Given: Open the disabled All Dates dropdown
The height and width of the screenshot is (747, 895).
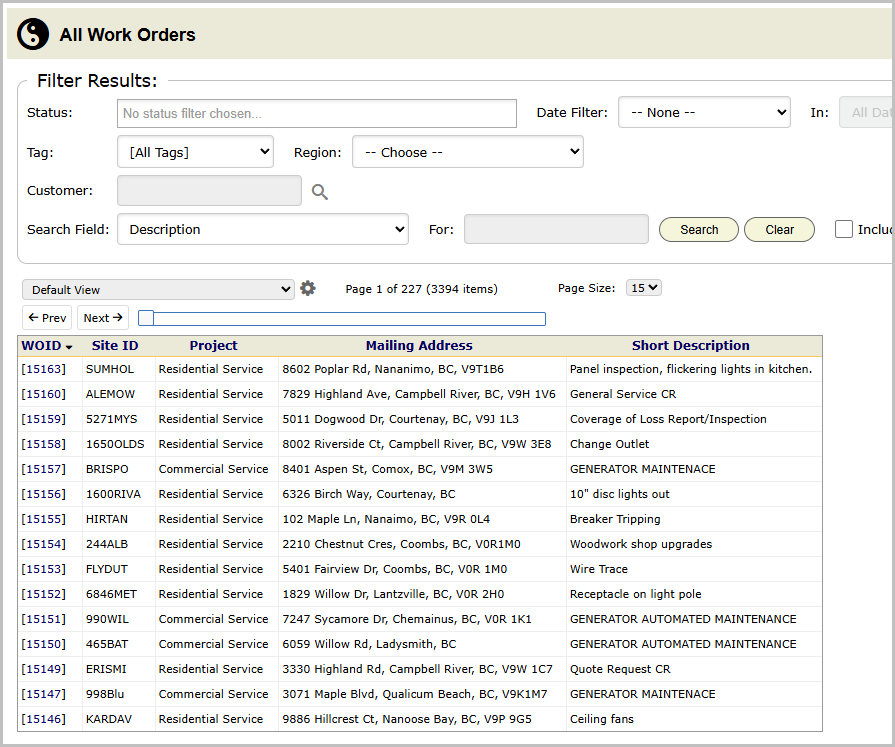Looking at the screenshot, I should point(866,112).
